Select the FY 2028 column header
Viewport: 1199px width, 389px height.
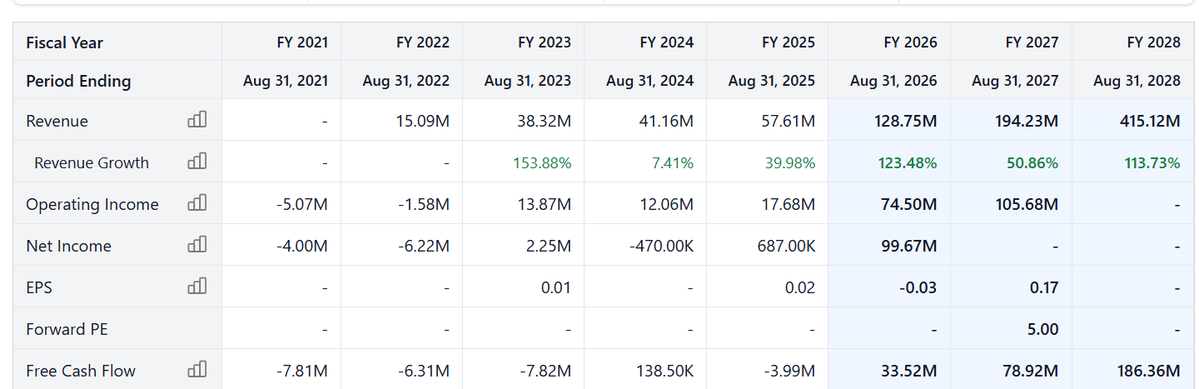[x=1154, y=43]
